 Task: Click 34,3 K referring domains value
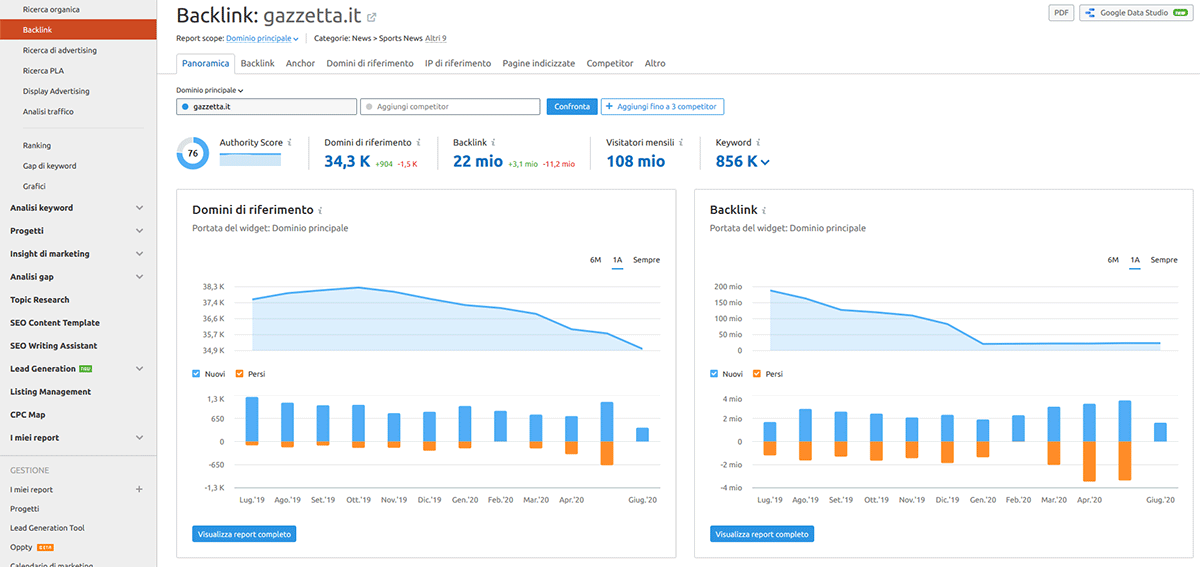point(347,161)
